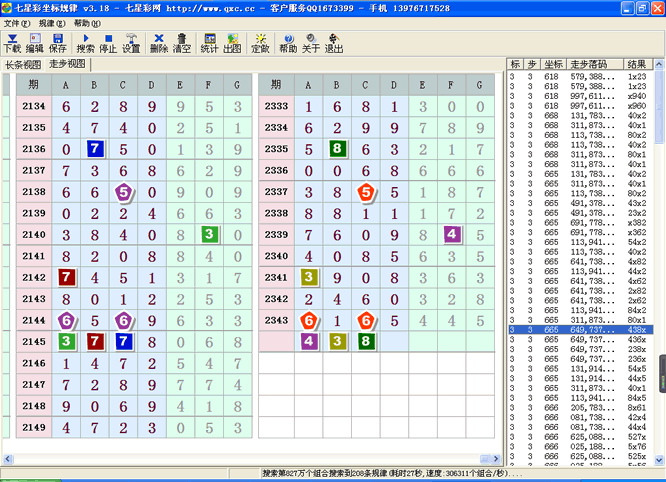Click the 清空 clear toolbar icon
This screenshot has width=666, height=482.
coord(181,44)
